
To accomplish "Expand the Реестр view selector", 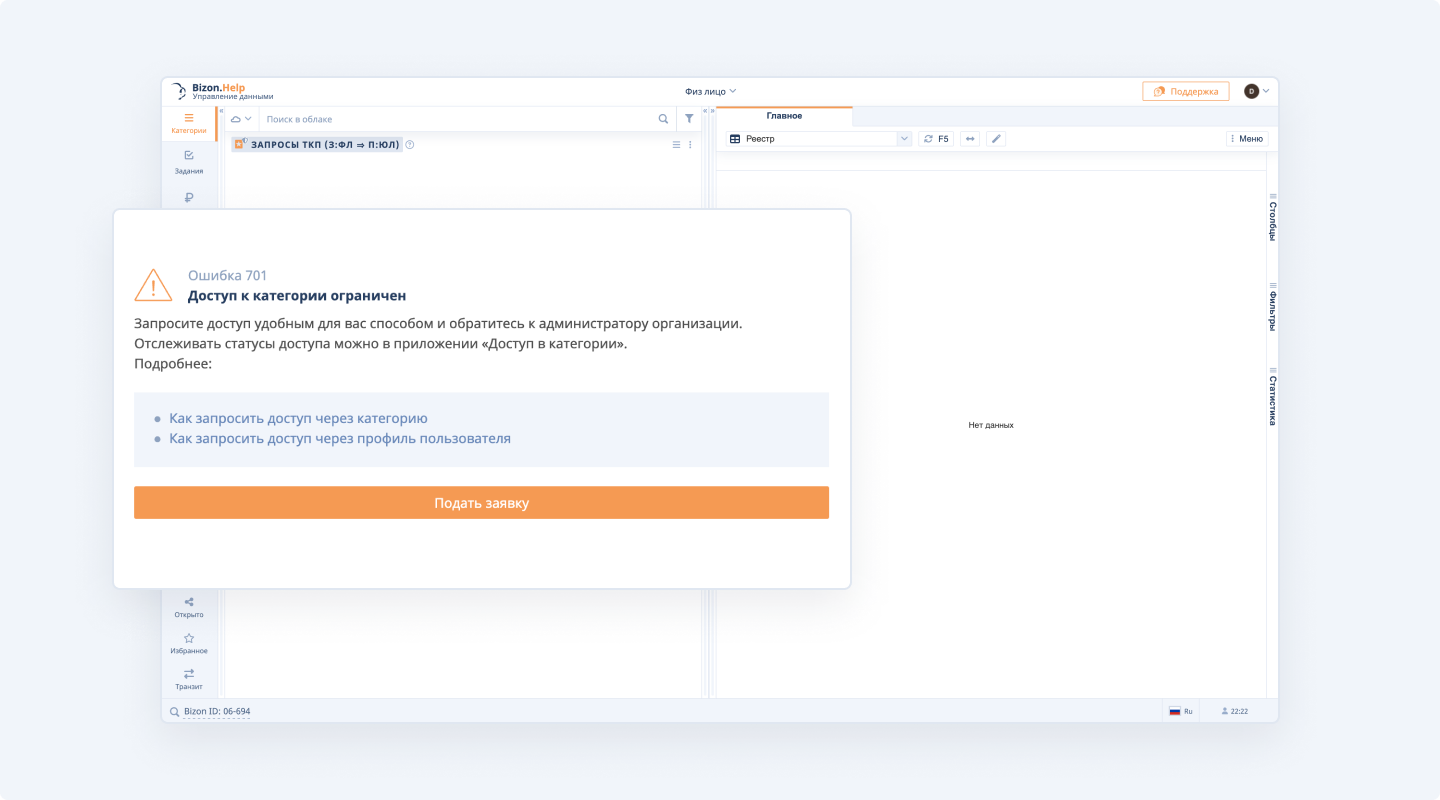I will (903, 138).
